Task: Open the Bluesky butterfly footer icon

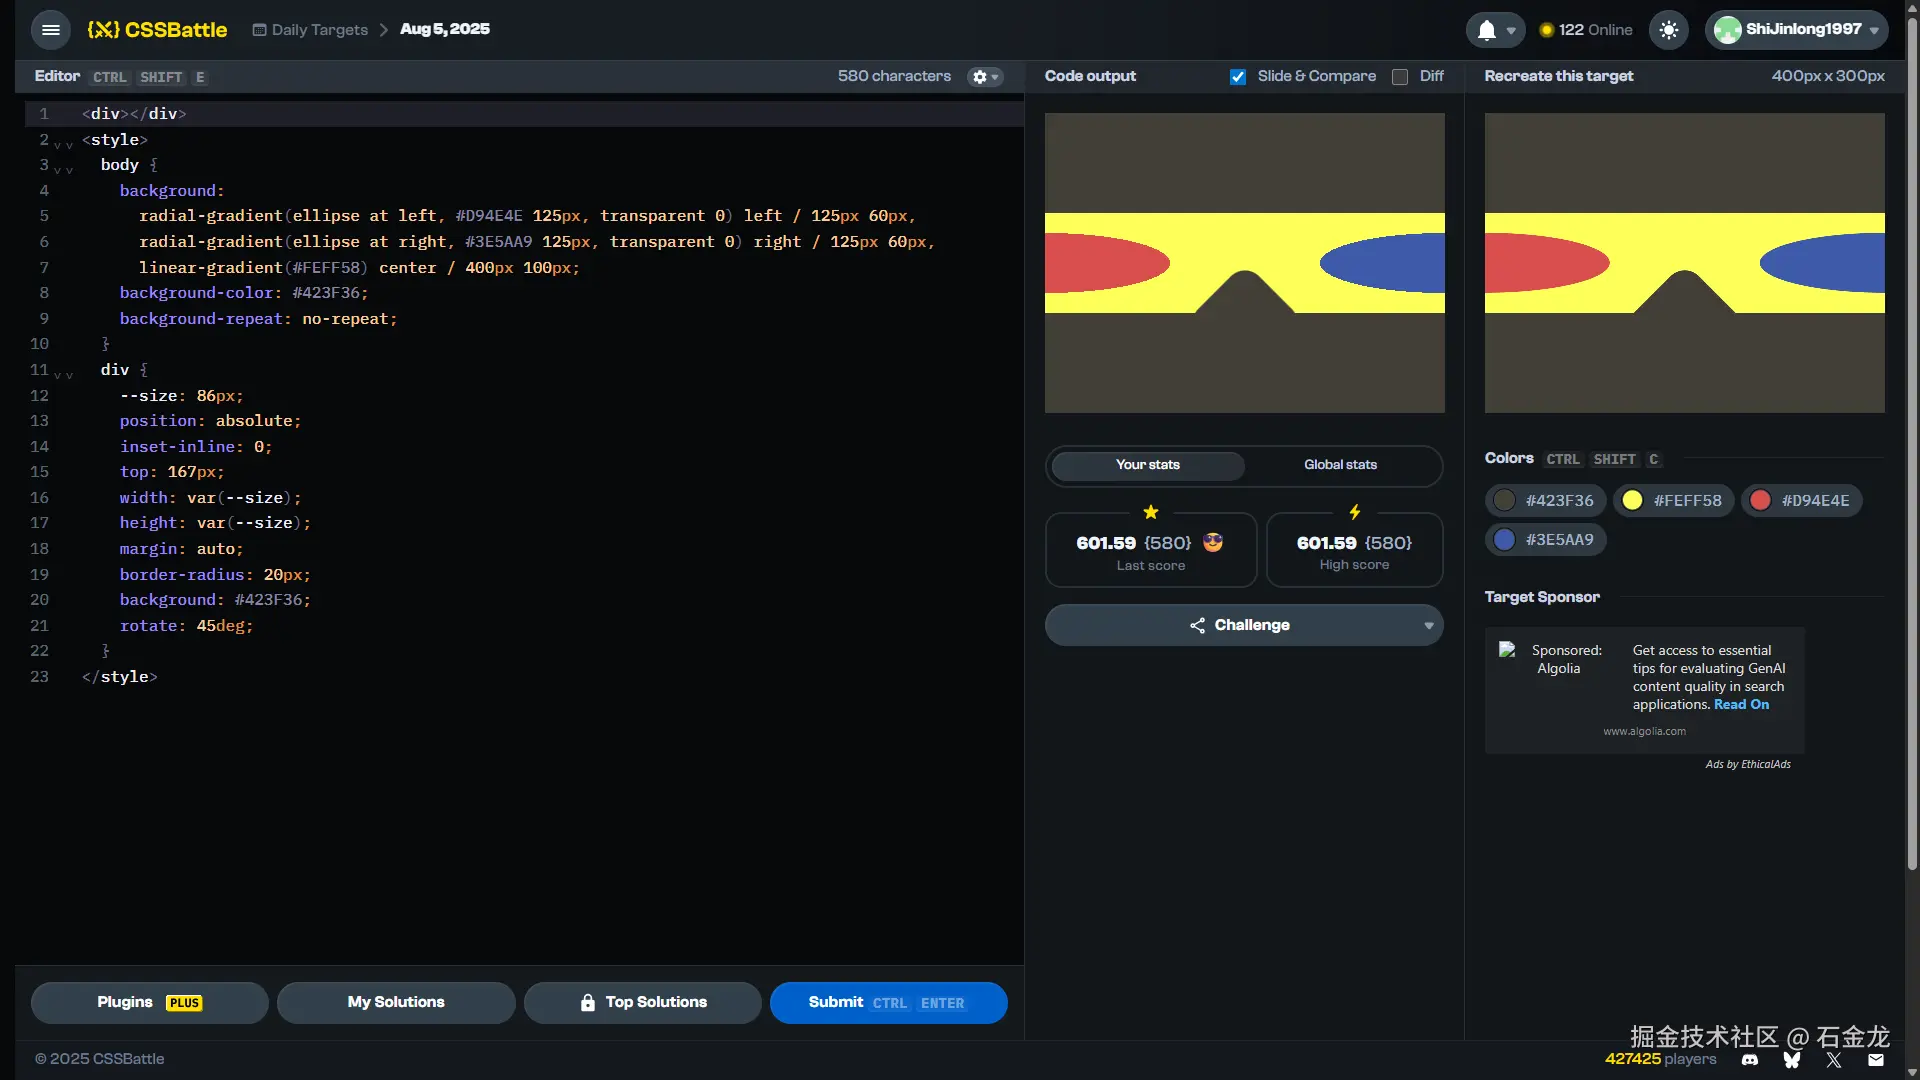Action: click(1792, 1060)
